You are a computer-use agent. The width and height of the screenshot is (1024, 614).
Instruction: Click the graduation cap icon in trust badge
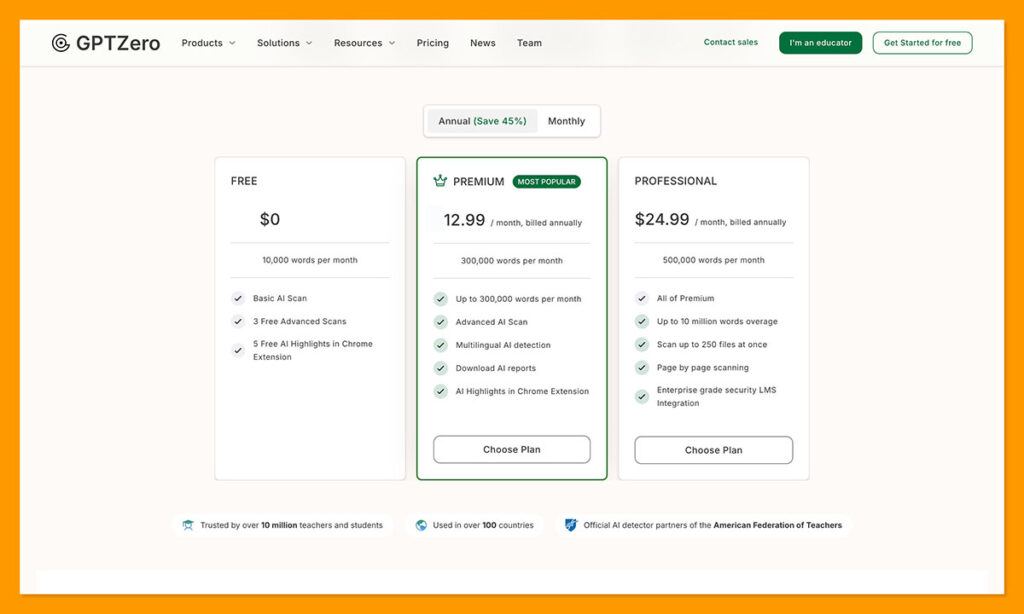(188, 525)
